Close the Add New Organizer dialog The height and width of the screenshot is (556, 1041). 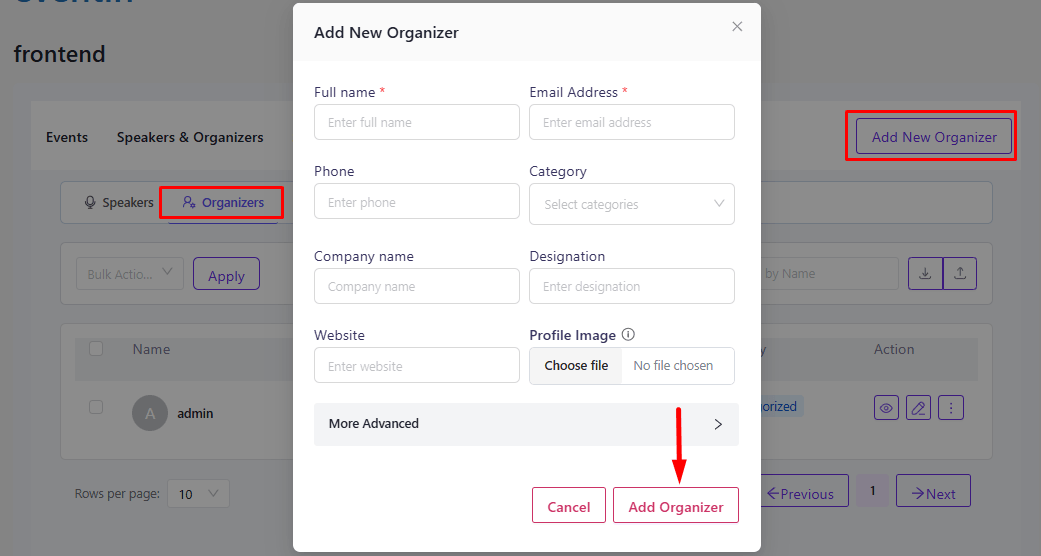[x=737, y=27]
